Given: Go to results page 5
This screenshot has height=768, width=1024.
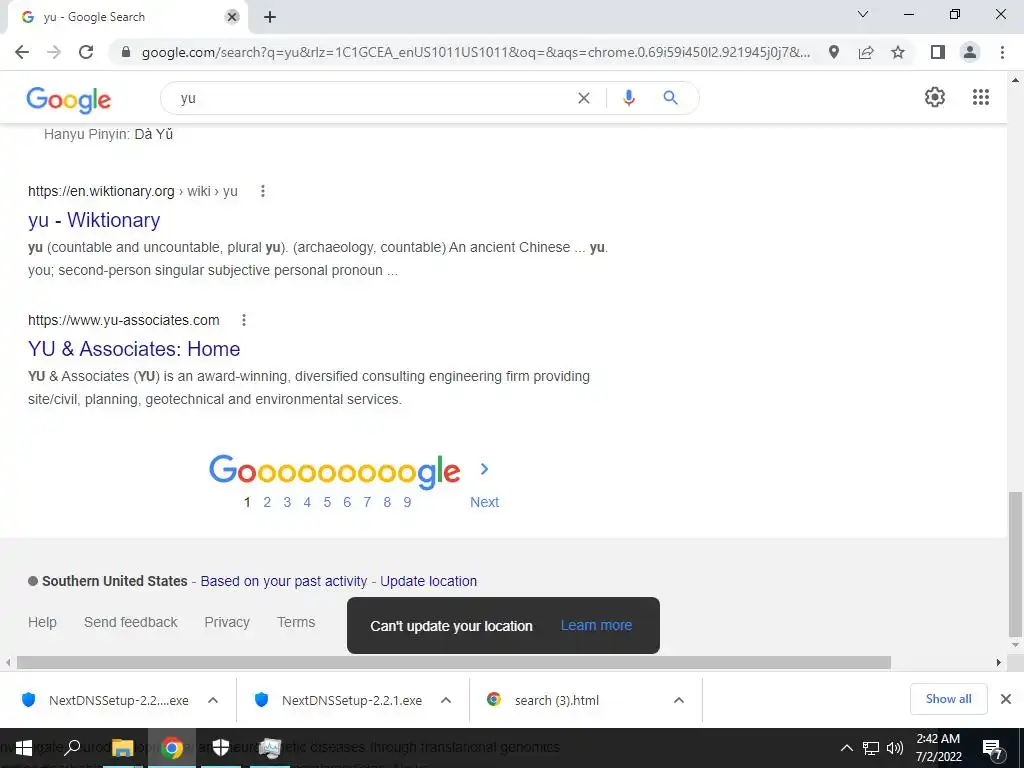Looking at the screenshot, I should [327, 502].
